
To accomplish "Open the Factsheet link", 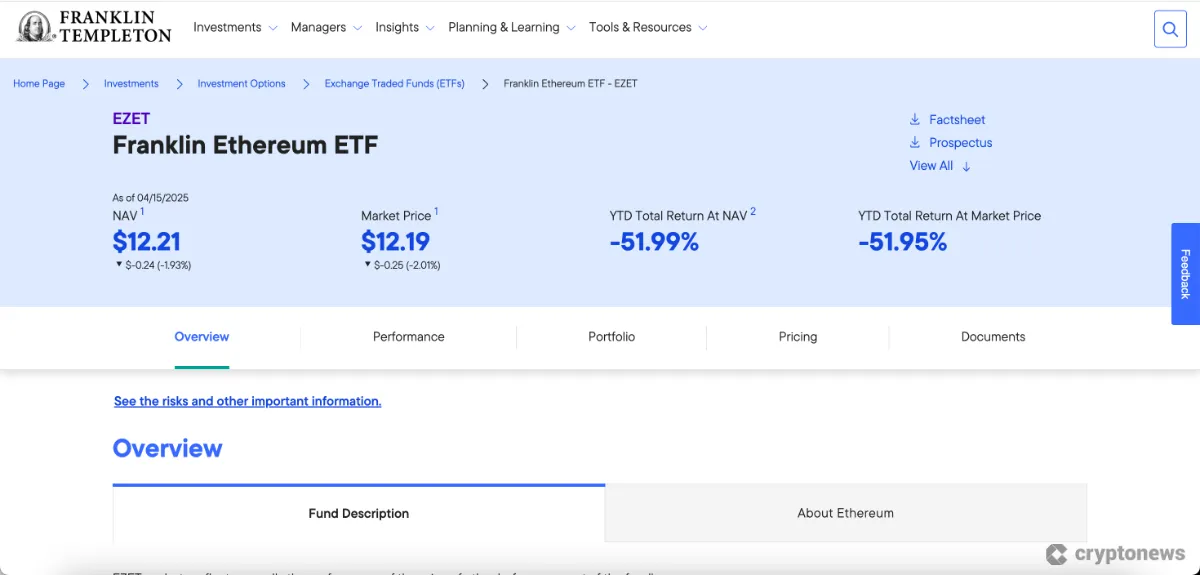I will 957,120.
